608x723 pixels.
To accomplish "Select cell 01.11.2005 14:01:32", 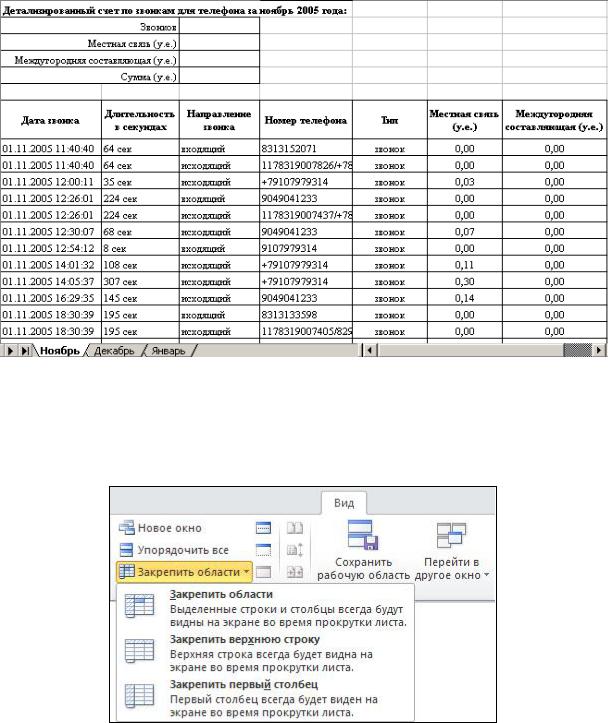I will click(51, 265).
